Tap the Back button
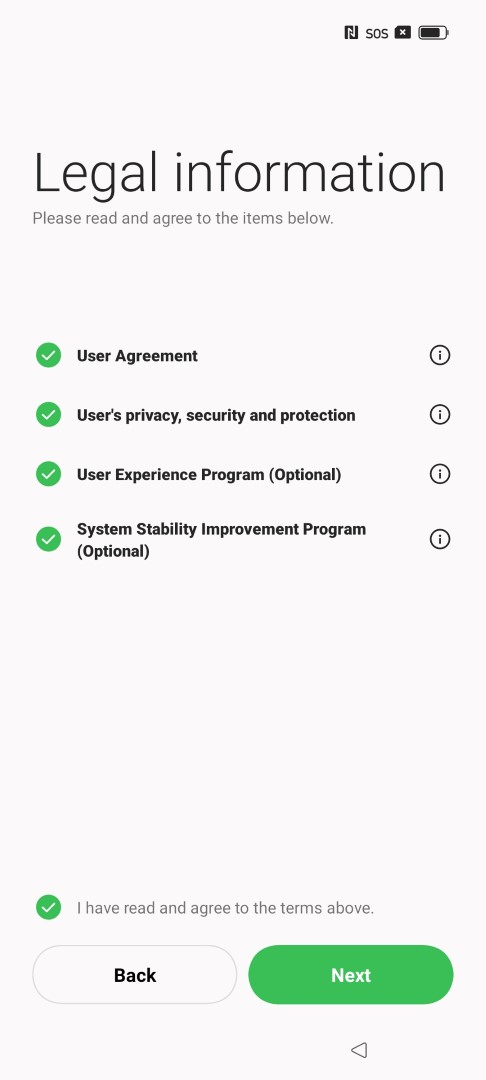486x1080 pixels. pyautogui.click(x=135, y=975)
